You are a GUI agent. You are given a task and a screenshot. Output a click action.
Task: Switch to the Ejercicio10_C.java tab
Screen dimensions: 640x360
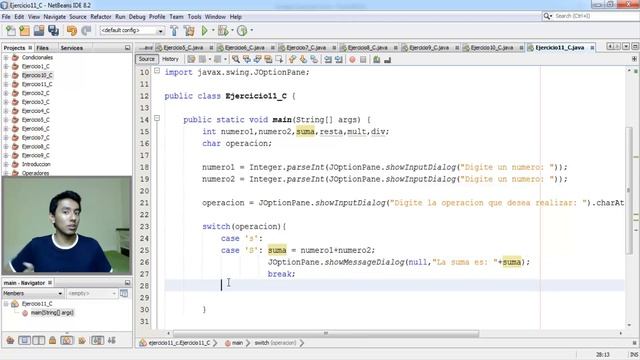[x=492, y=48]
